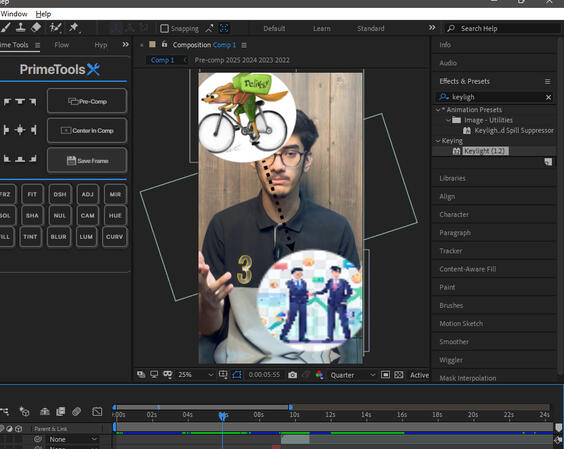564x449 pixels.
Task: Take a snapshot with the camera icon
Action: click(x=292, y=375)
